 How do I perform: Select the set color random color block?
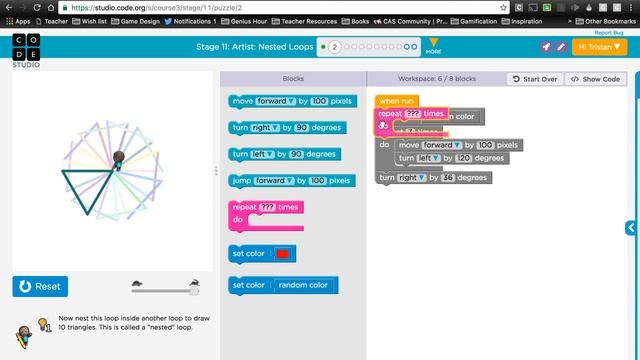click(283, 285)
